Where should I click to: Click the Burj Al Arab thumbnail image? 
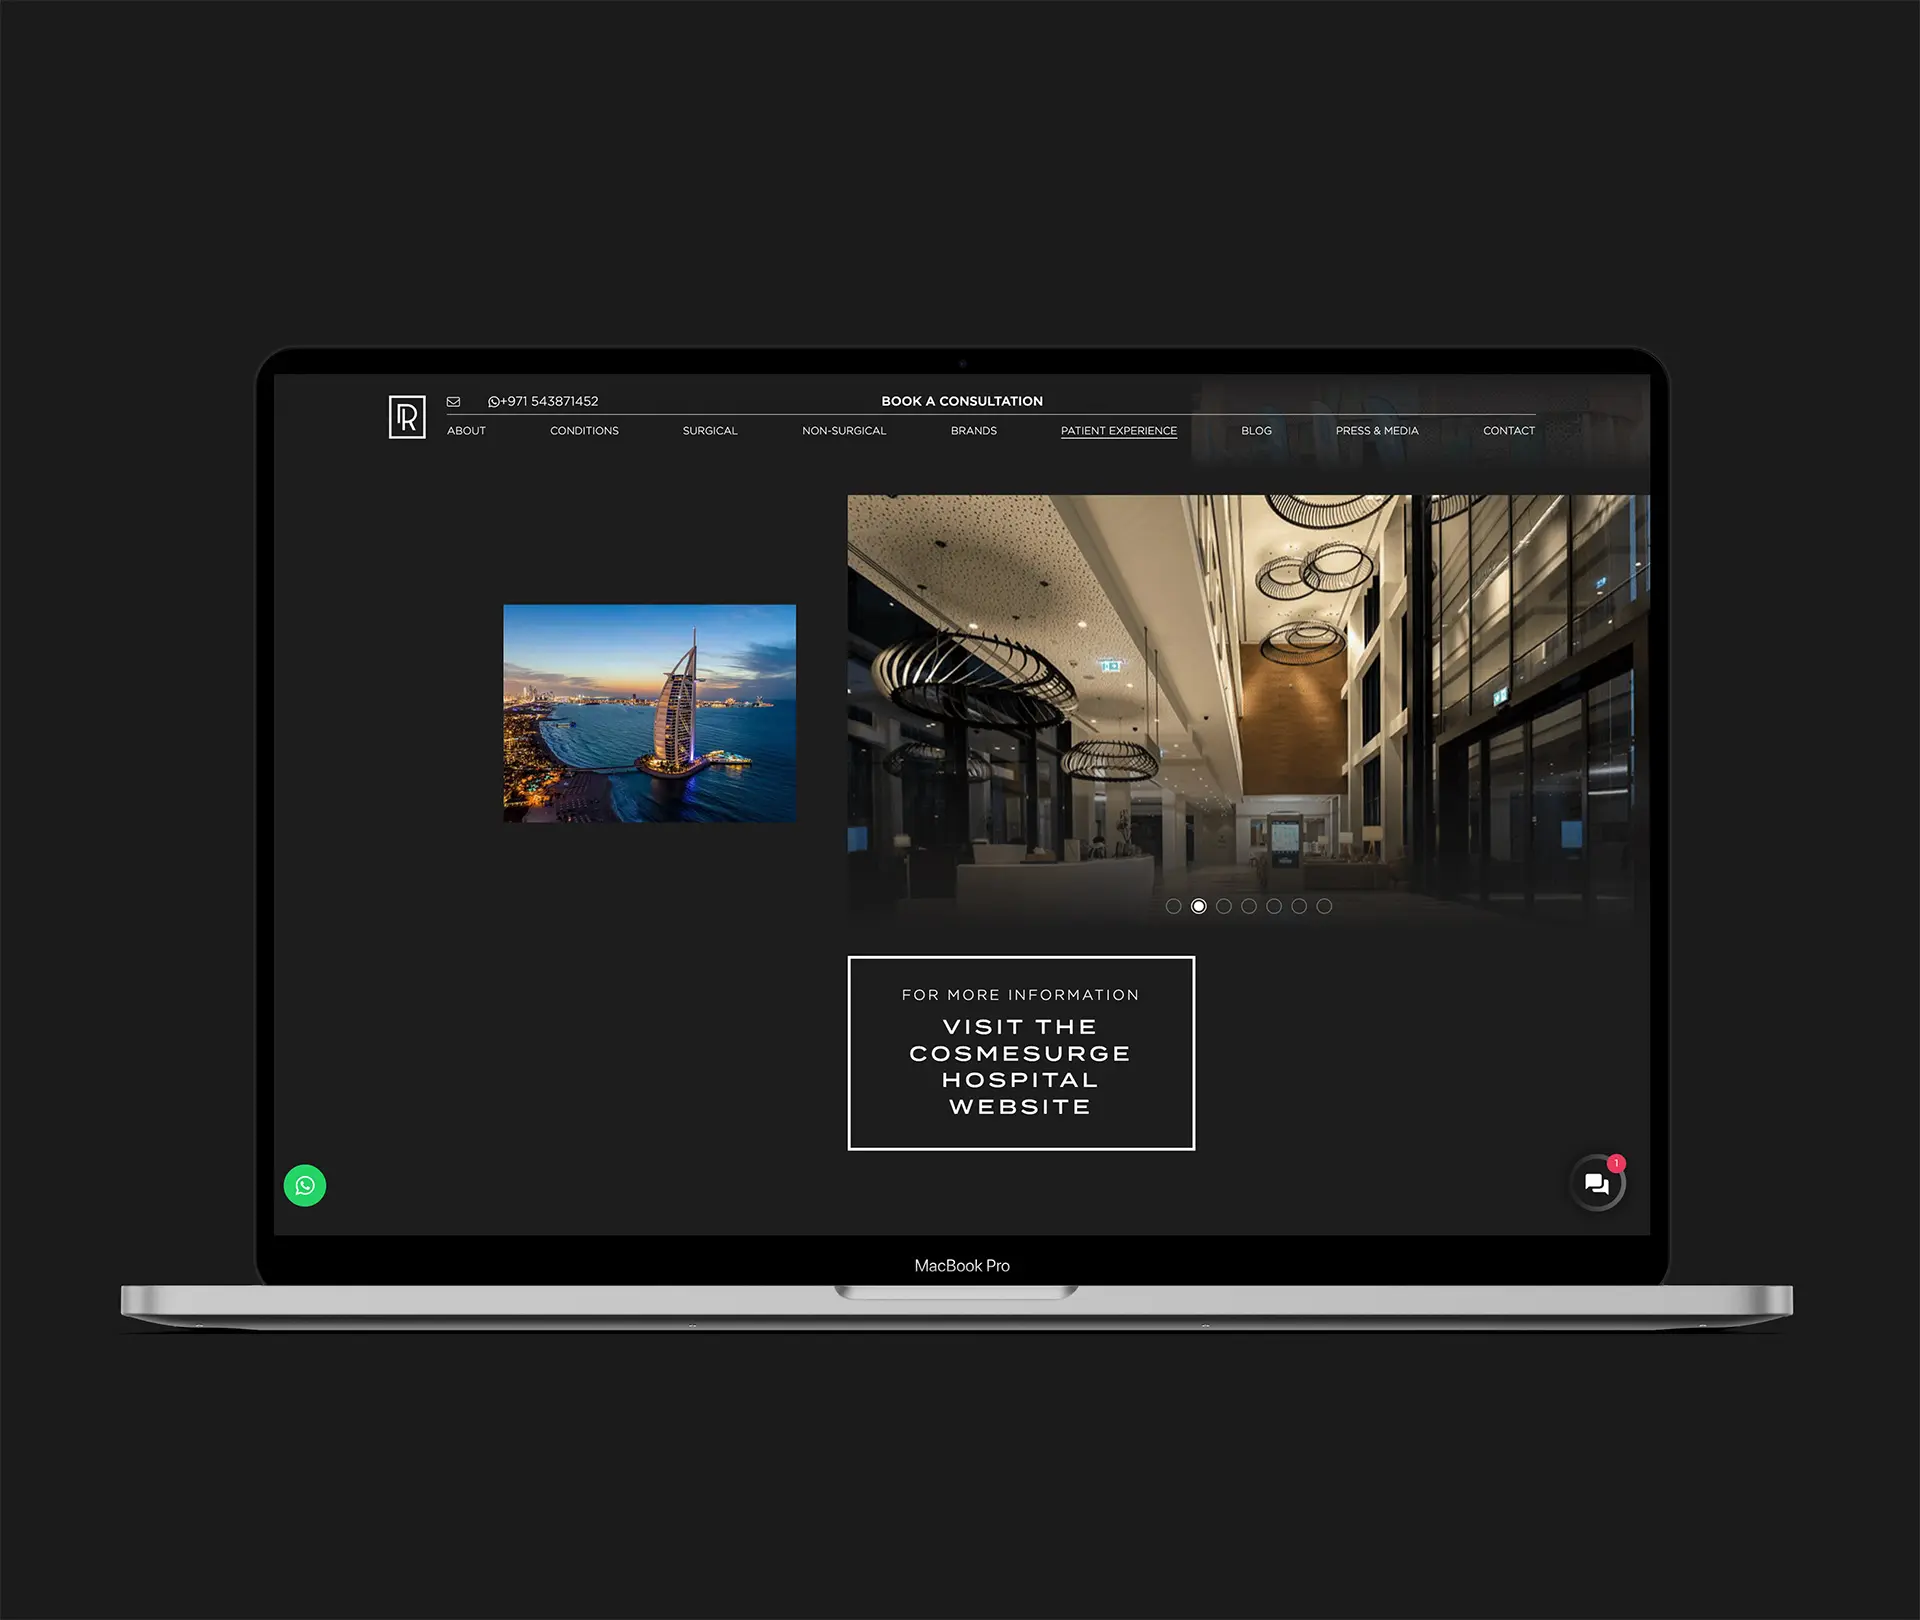point(649,713)
